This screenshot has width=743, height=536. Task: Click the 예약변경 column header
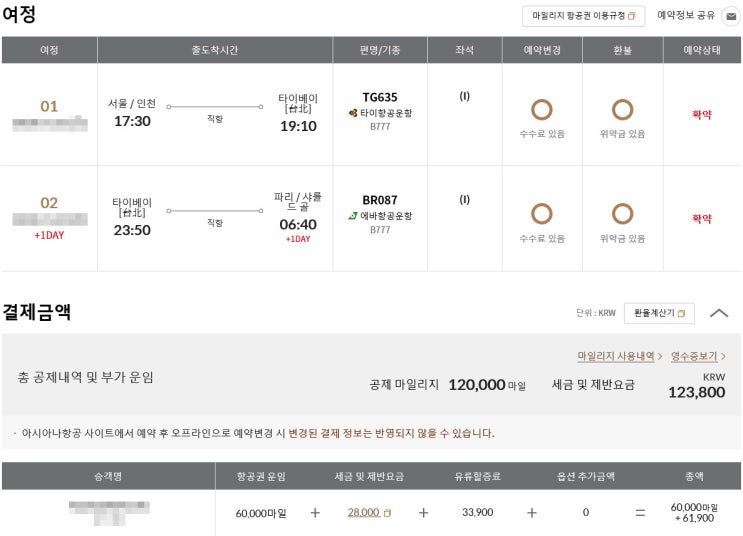click(542, 50)
